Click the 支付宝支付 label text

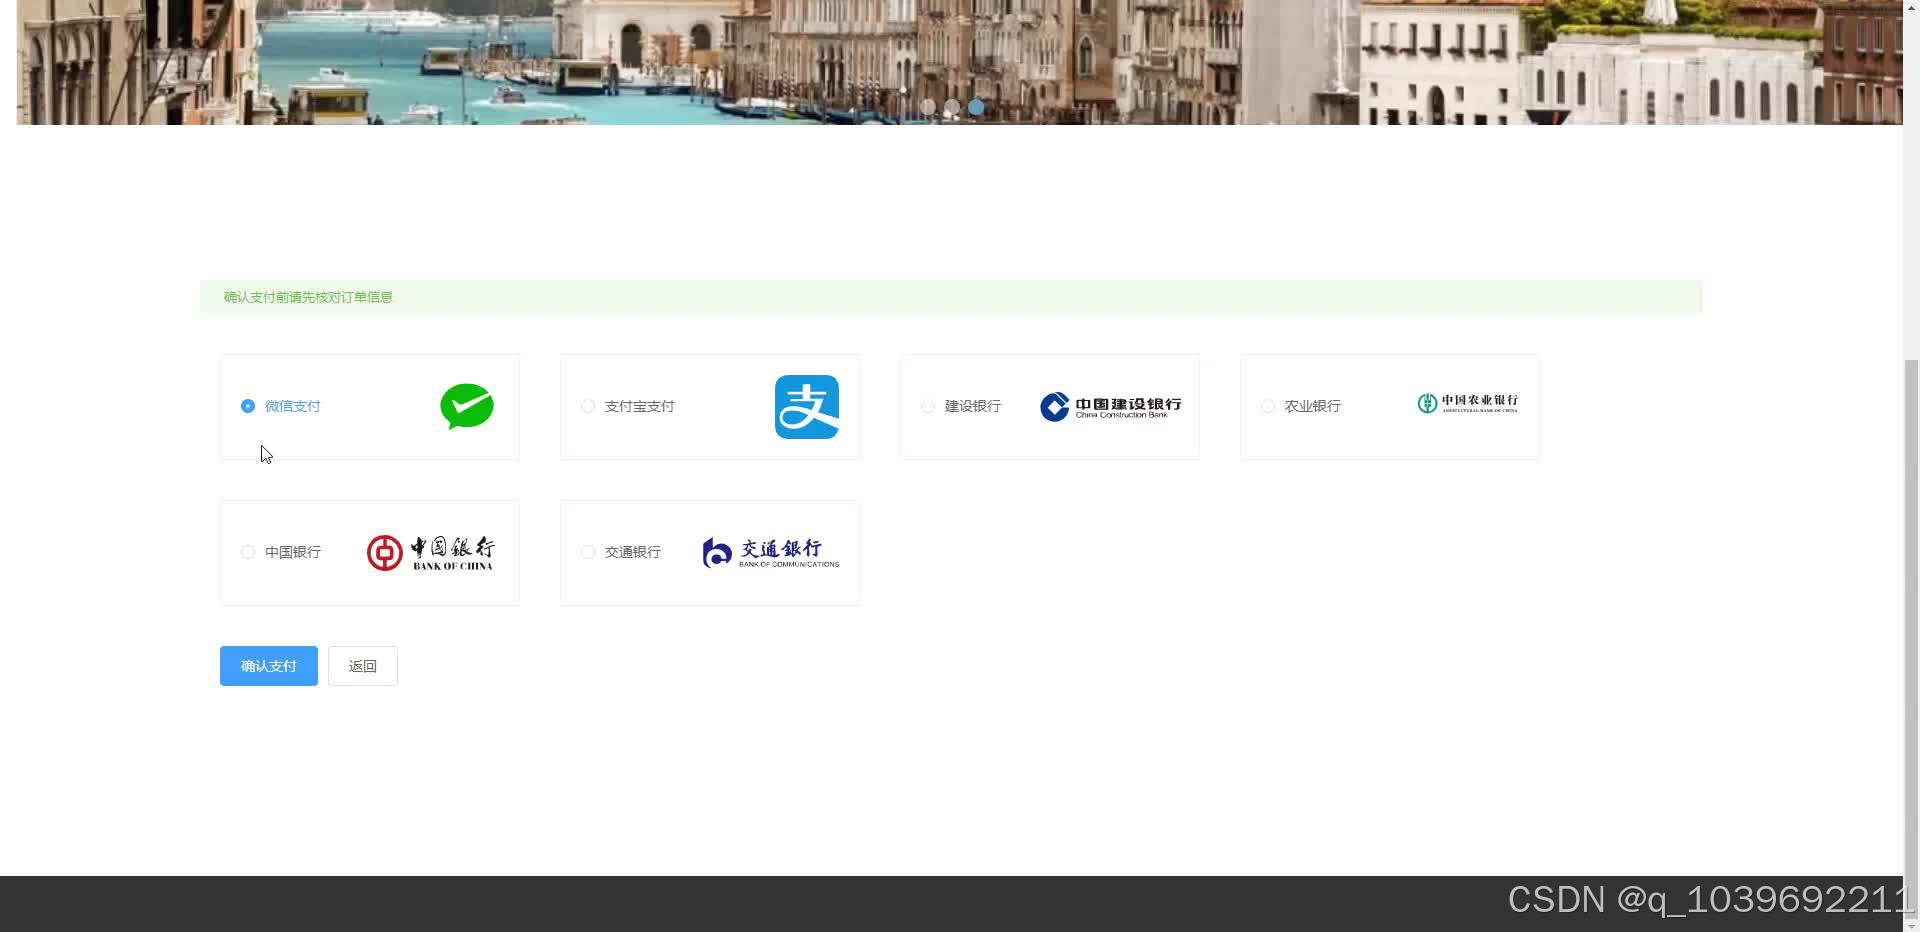(x=640, y=406)
